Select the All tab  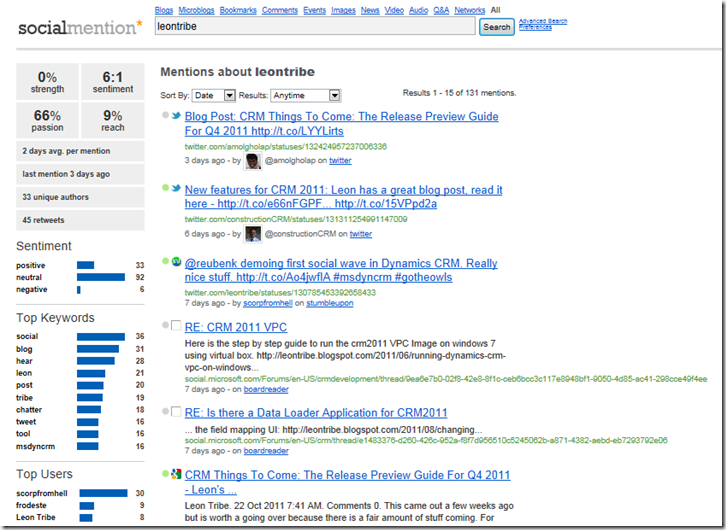point(495,10)
